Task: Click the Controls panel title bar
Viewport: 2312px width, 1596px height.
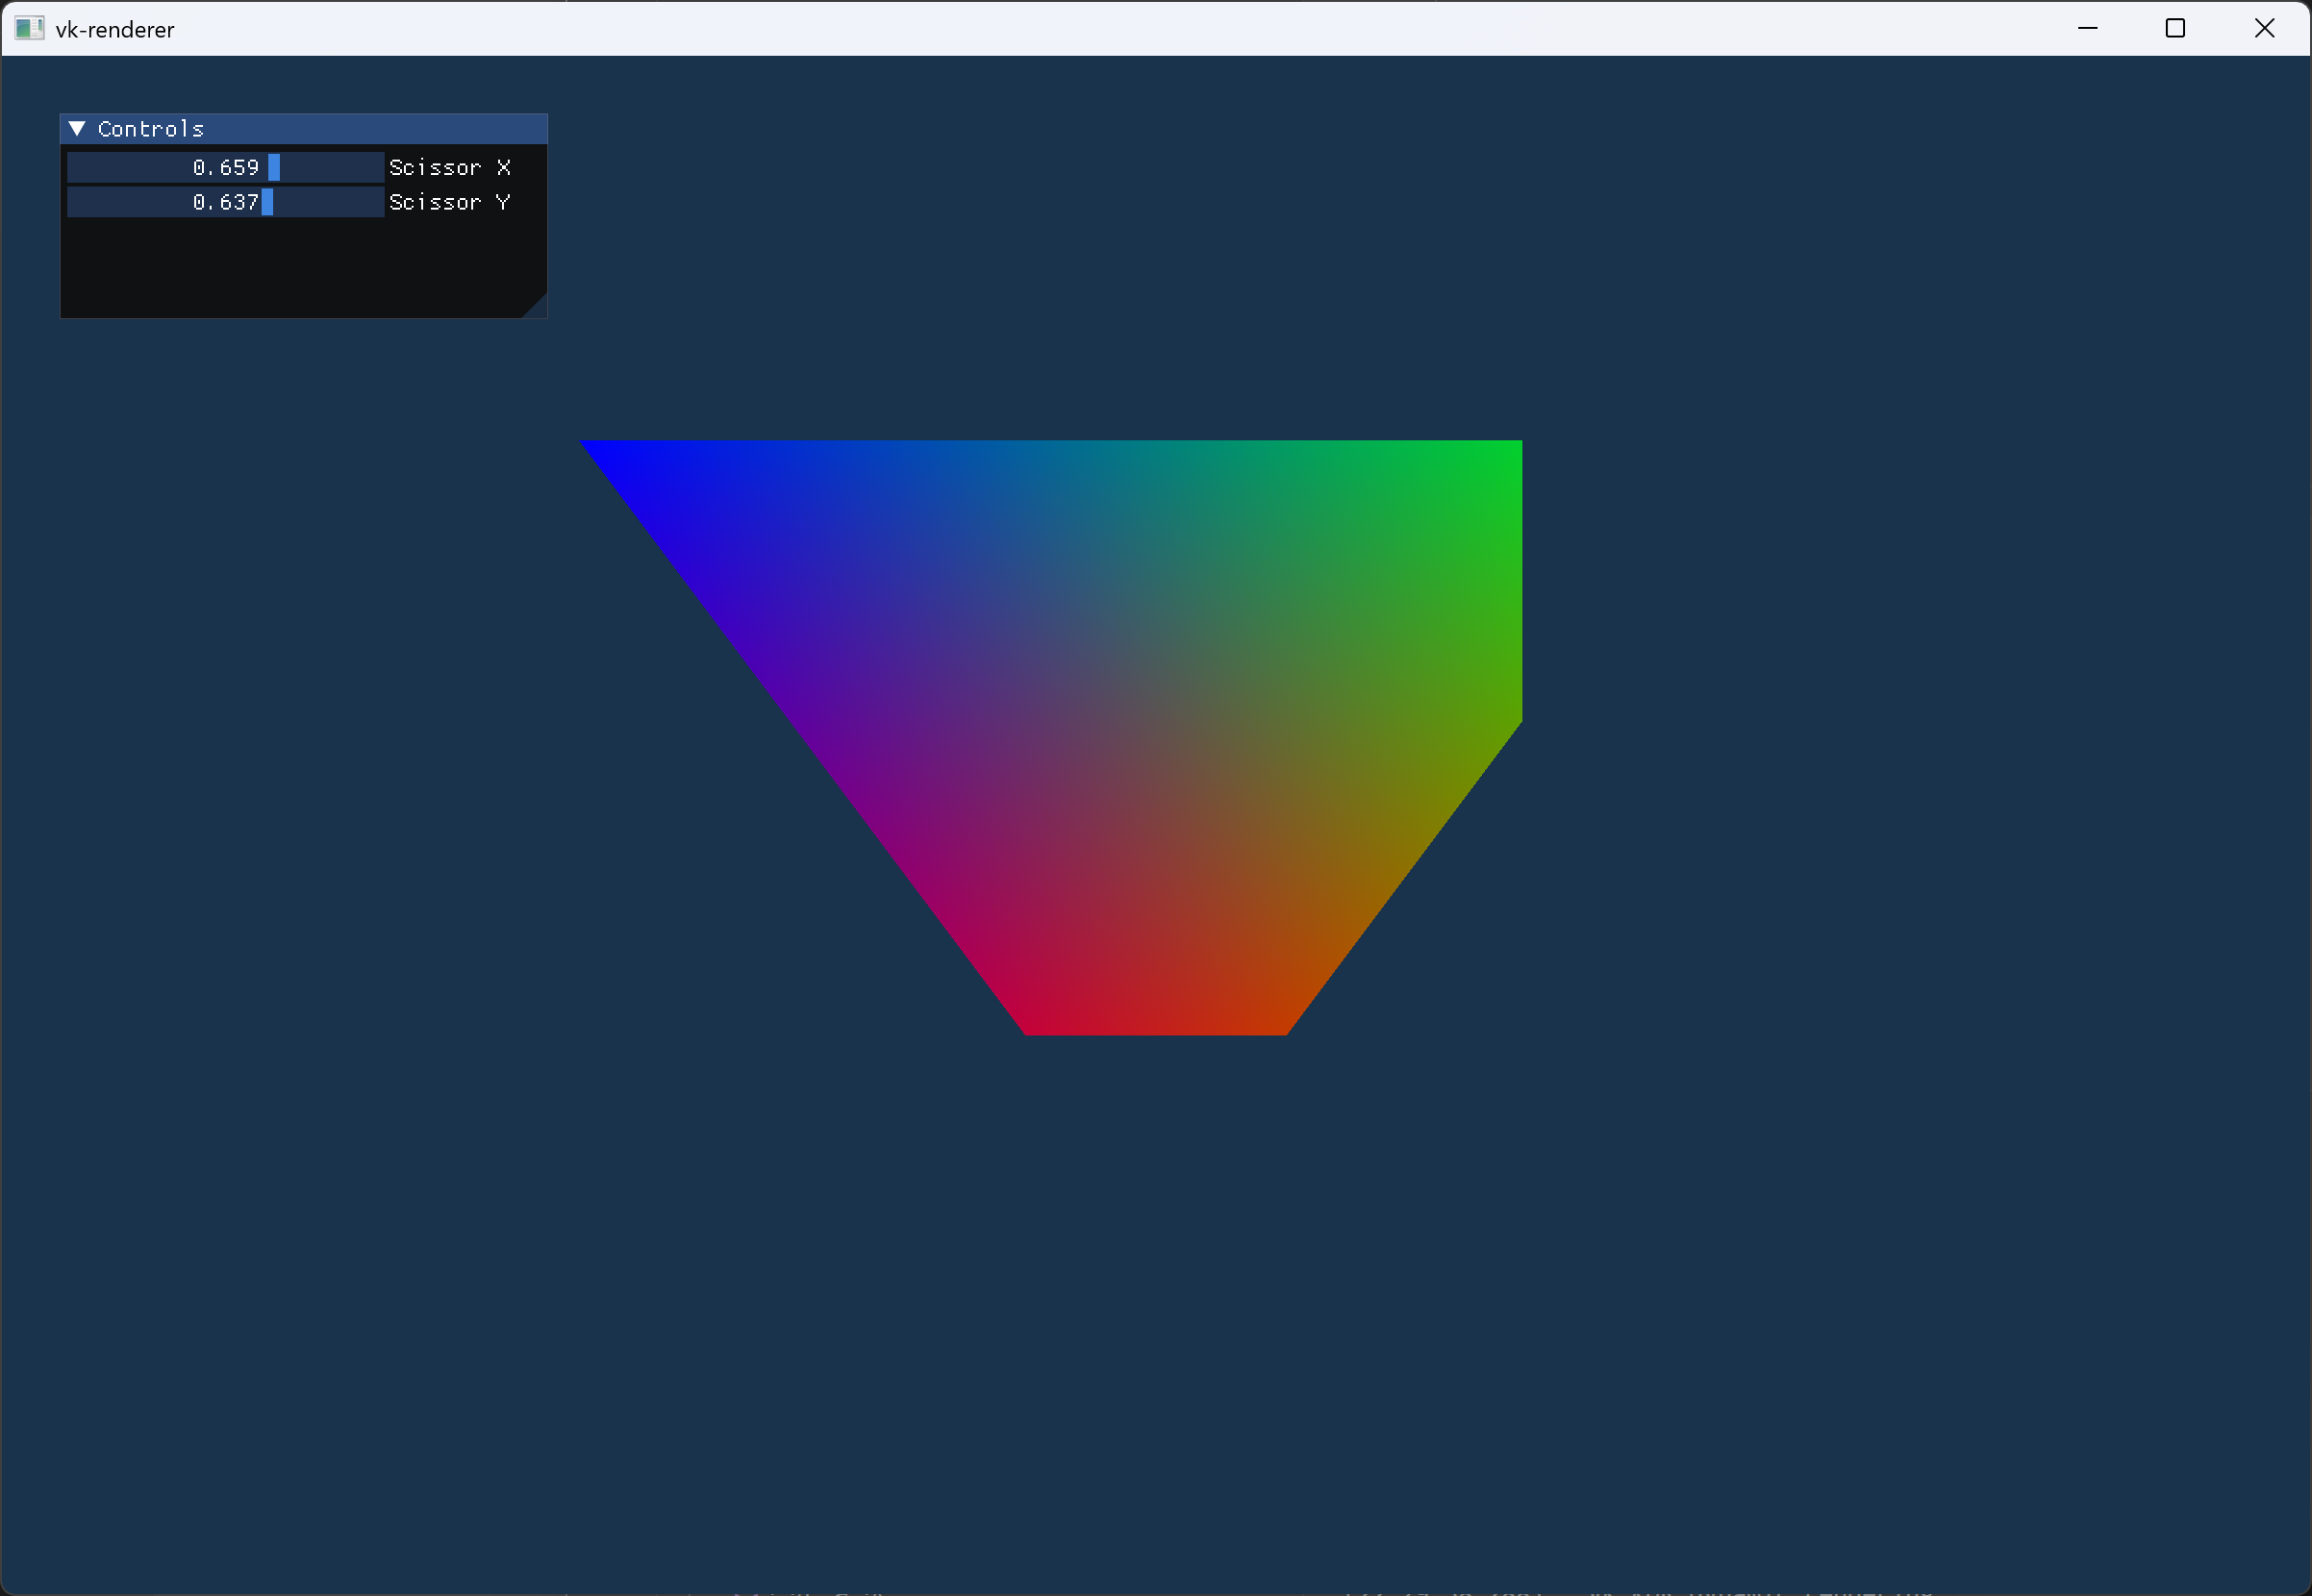Action: (x=304, y=129)
